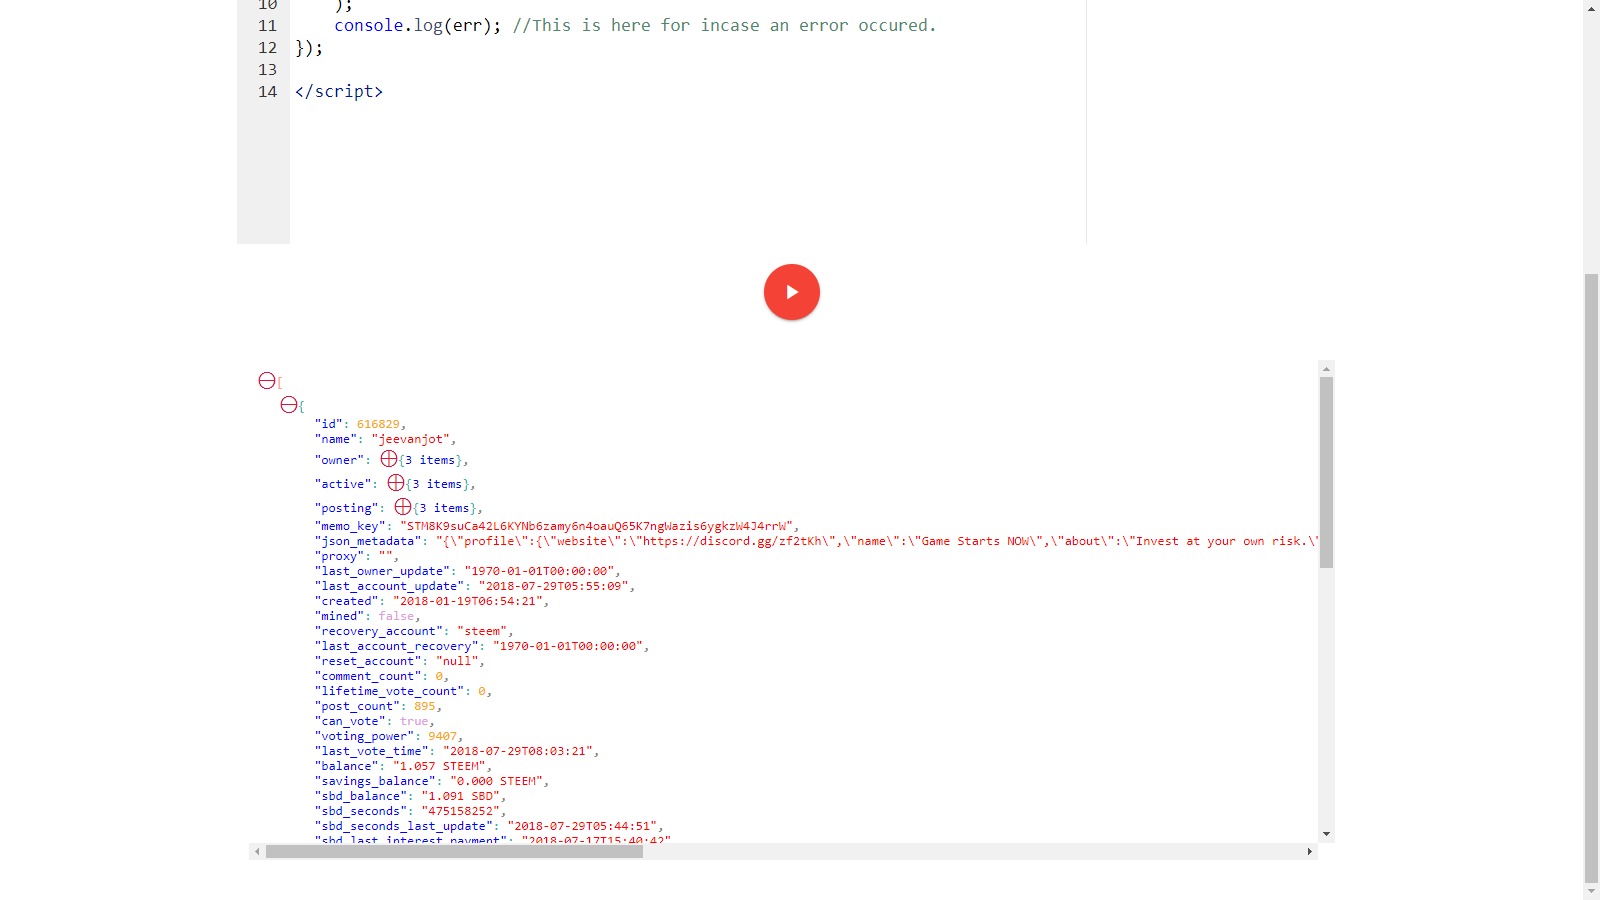1600x900 pixels.
Task: Click the closing </script> tag in editor
Action: point(339,92)
